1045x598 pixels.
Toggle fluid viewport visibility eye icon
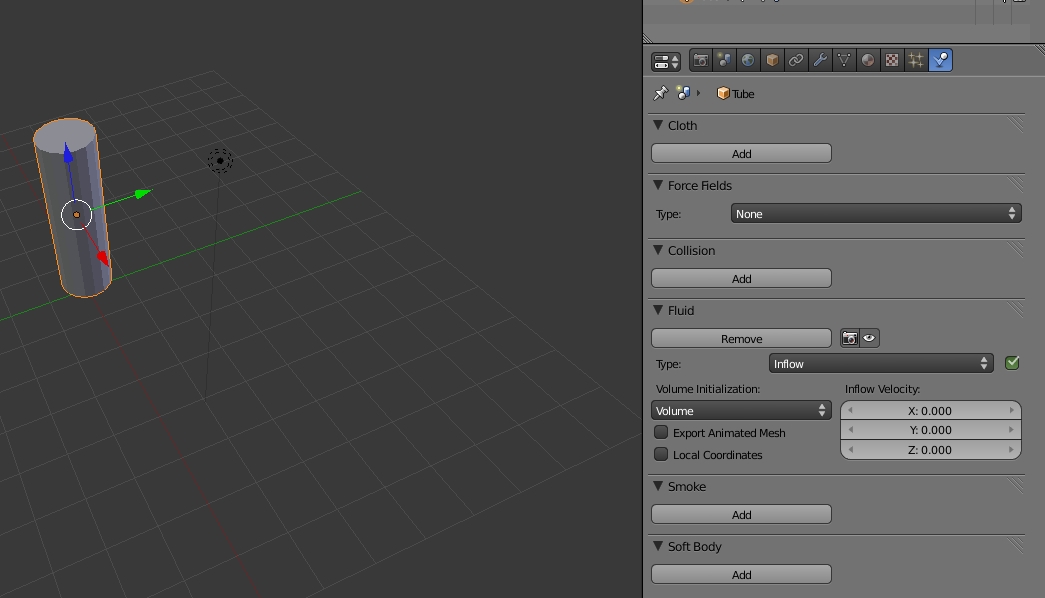click(x=869, y=339)
